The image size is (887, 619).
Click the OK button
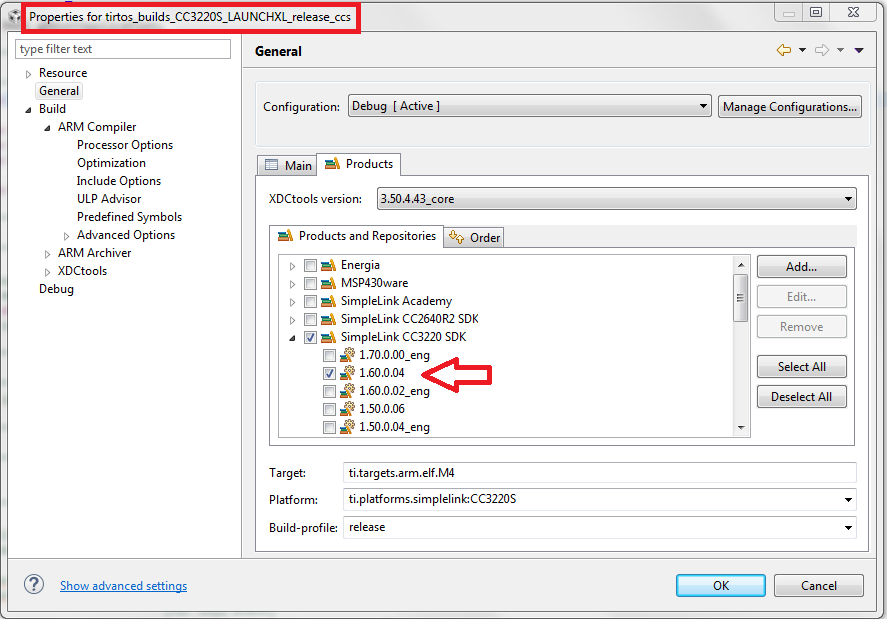pos(721,586)
